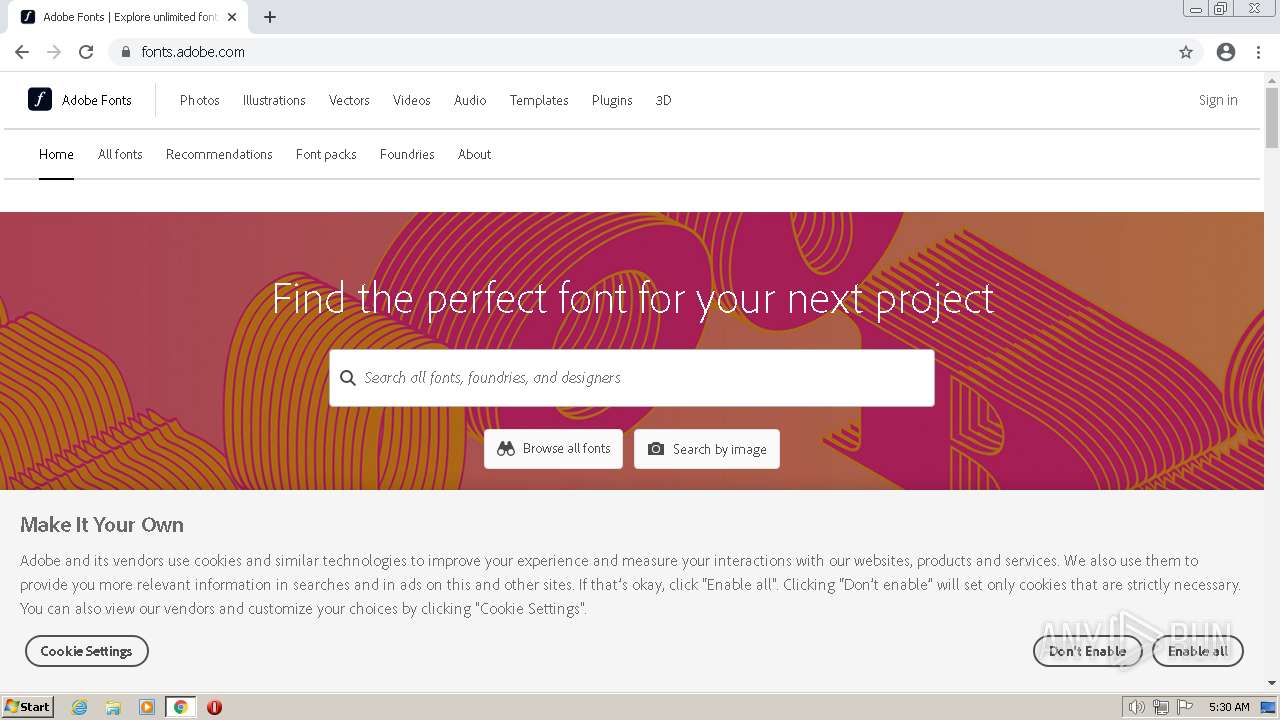Switch to the Foundries tab
This screenshot has width=1280, height=720.
407,154
